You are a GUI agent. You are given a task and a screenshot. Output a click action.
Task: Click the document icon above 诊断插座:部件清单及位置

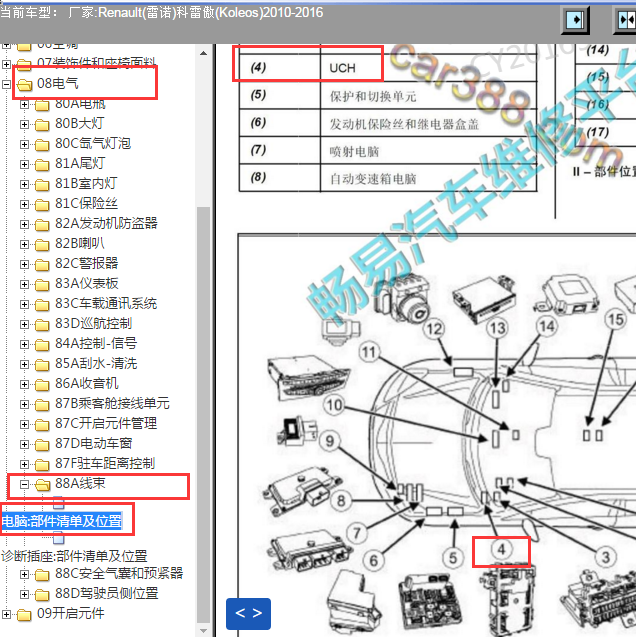pyautogui.click(x=58, y=538)
